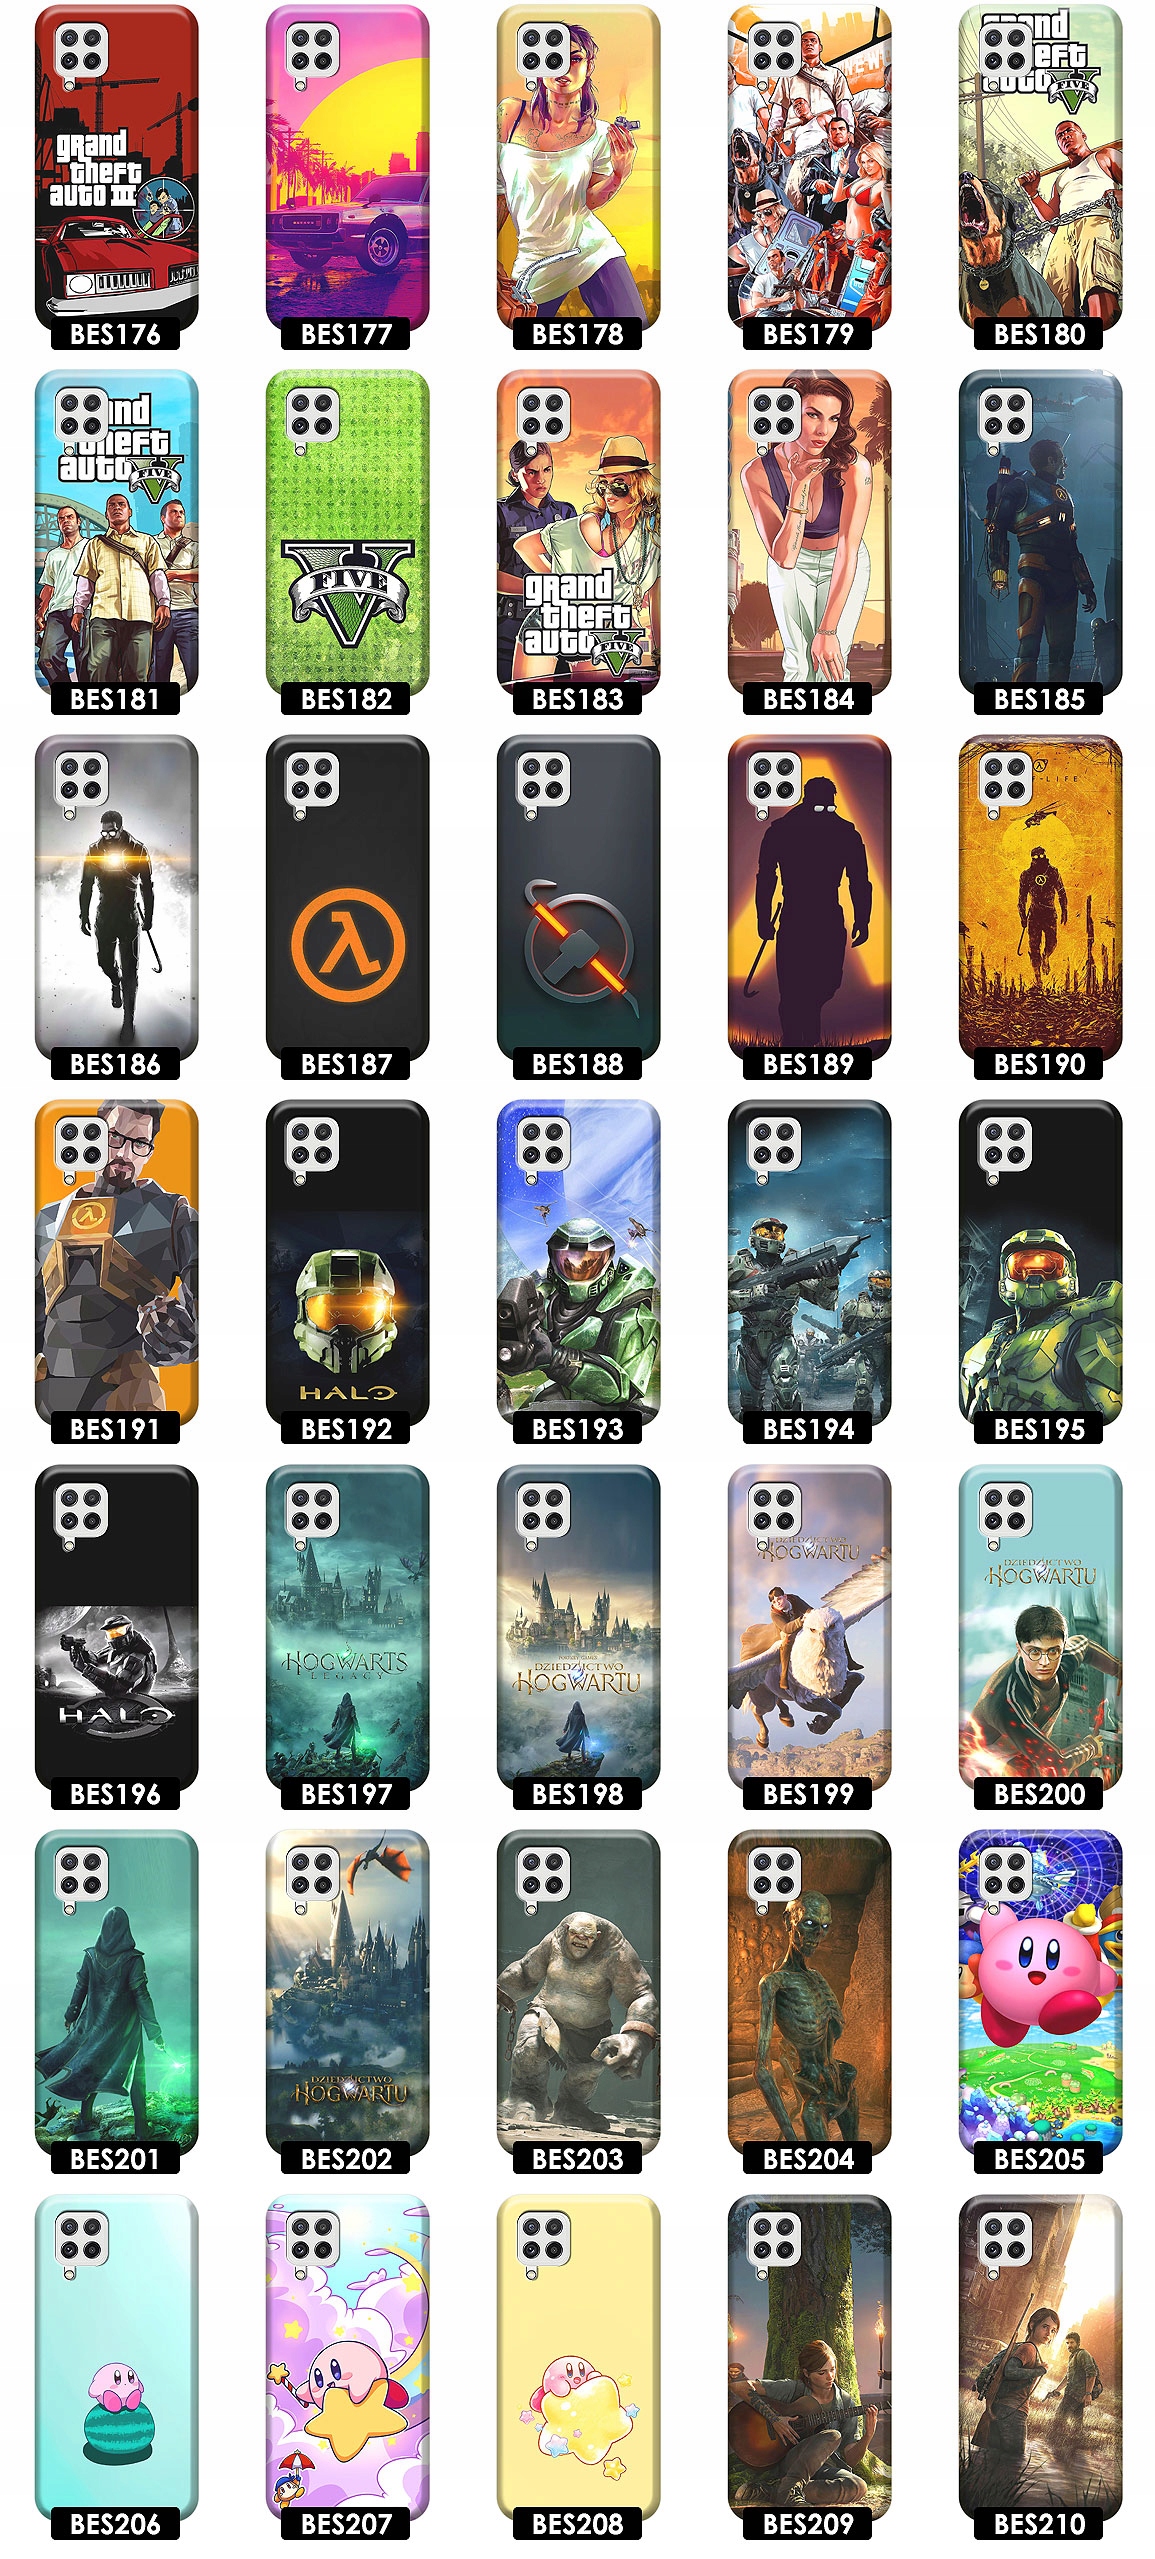The image size is (1155, 2559).
Task: Select the BES187 orange lambda logo case
Action: [347, 898]
